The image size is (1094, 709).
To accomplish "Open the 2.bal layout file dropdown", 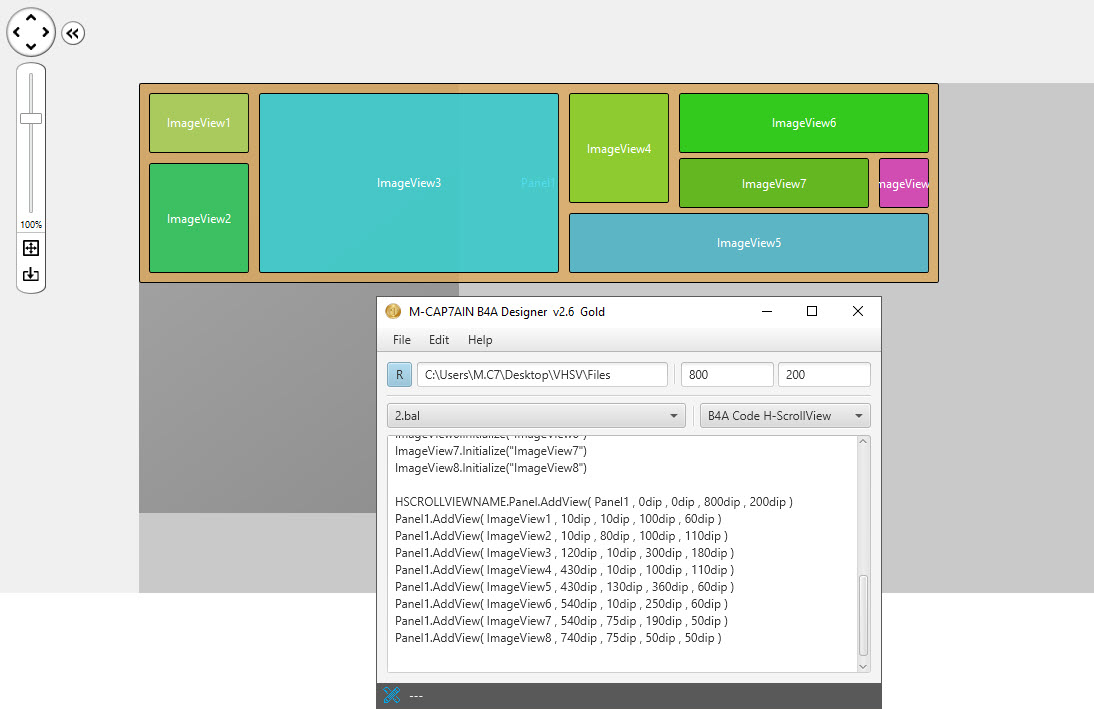I will [x=536, y=416].
